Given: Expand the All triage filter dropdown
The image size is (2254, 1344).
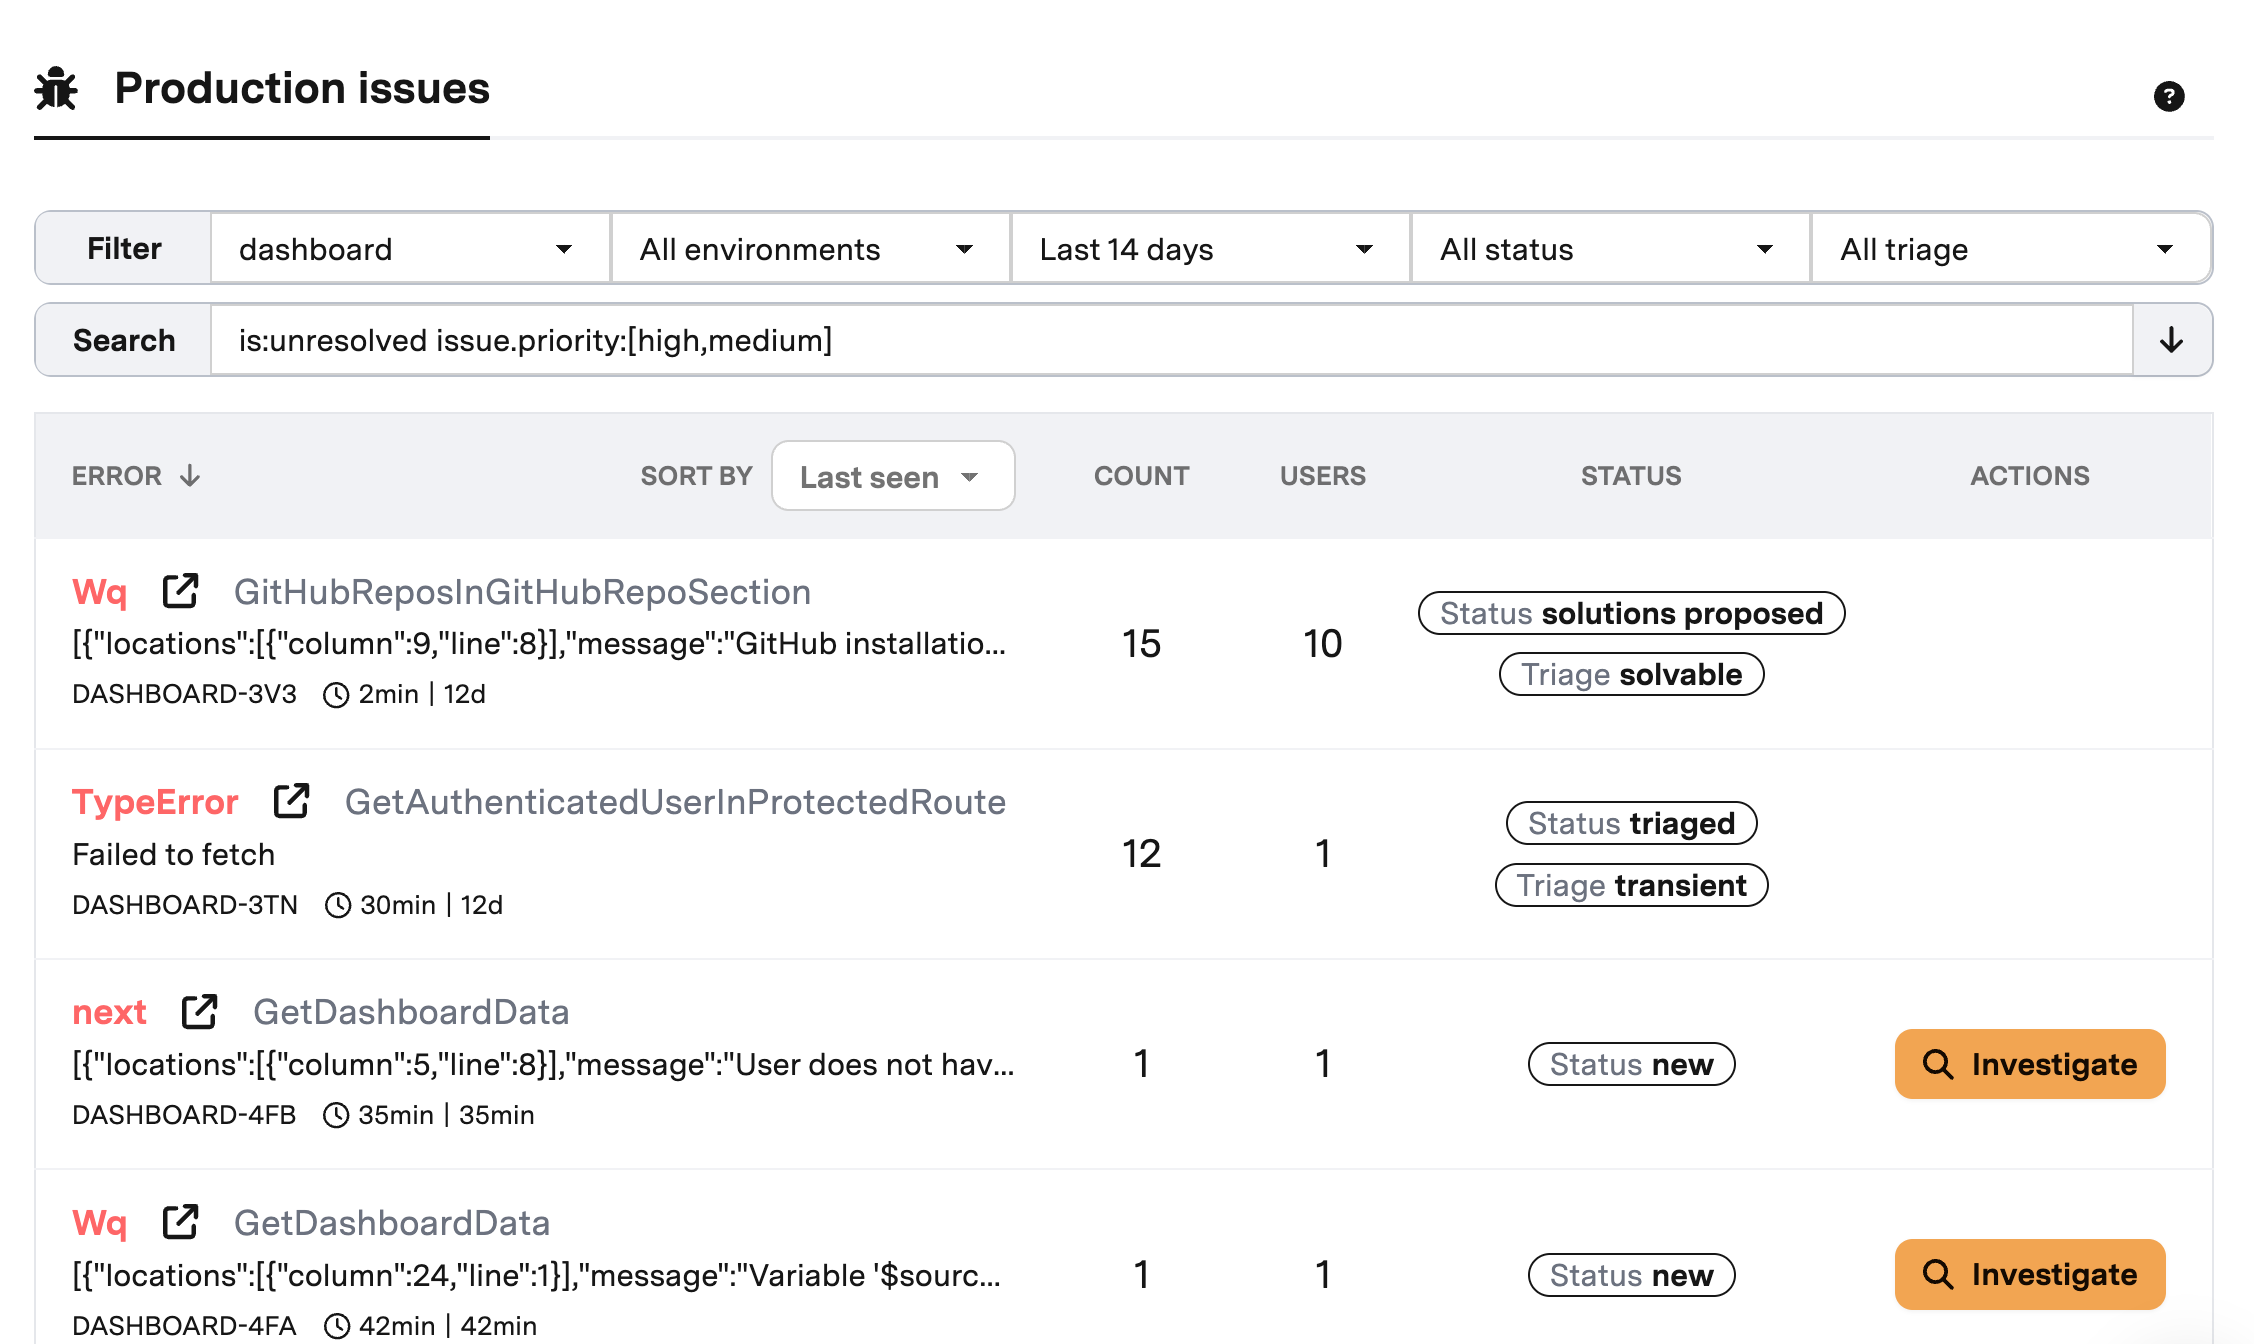Looking at the screenshot, I should (x=2010, y=249).
